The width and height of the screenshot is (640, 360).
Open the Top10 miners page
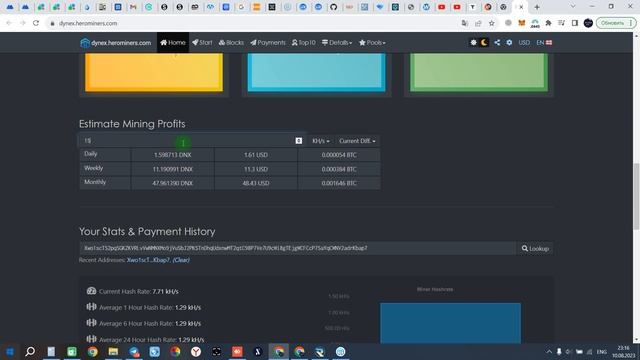click(x=304, y=42)
